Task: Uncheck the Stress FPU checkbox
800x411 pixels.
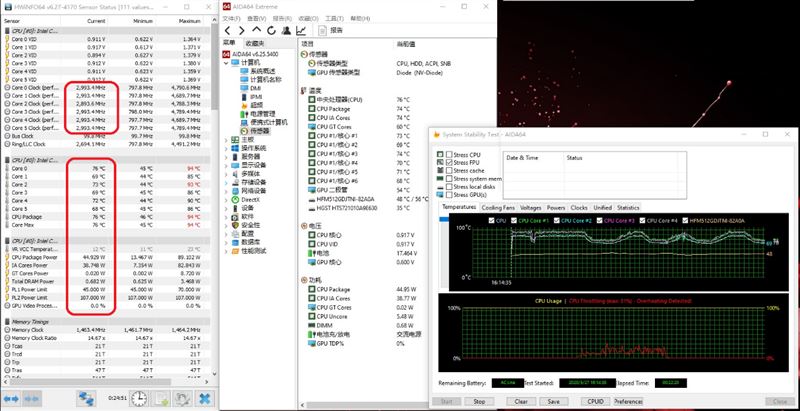Action: click(449, 162)
